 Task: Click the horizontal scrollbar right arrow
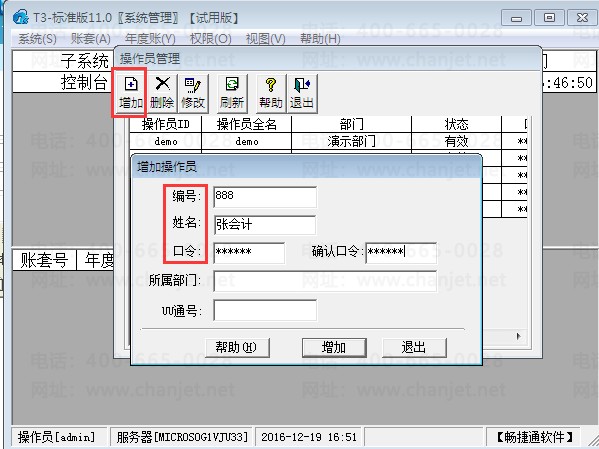pos(518,336)
